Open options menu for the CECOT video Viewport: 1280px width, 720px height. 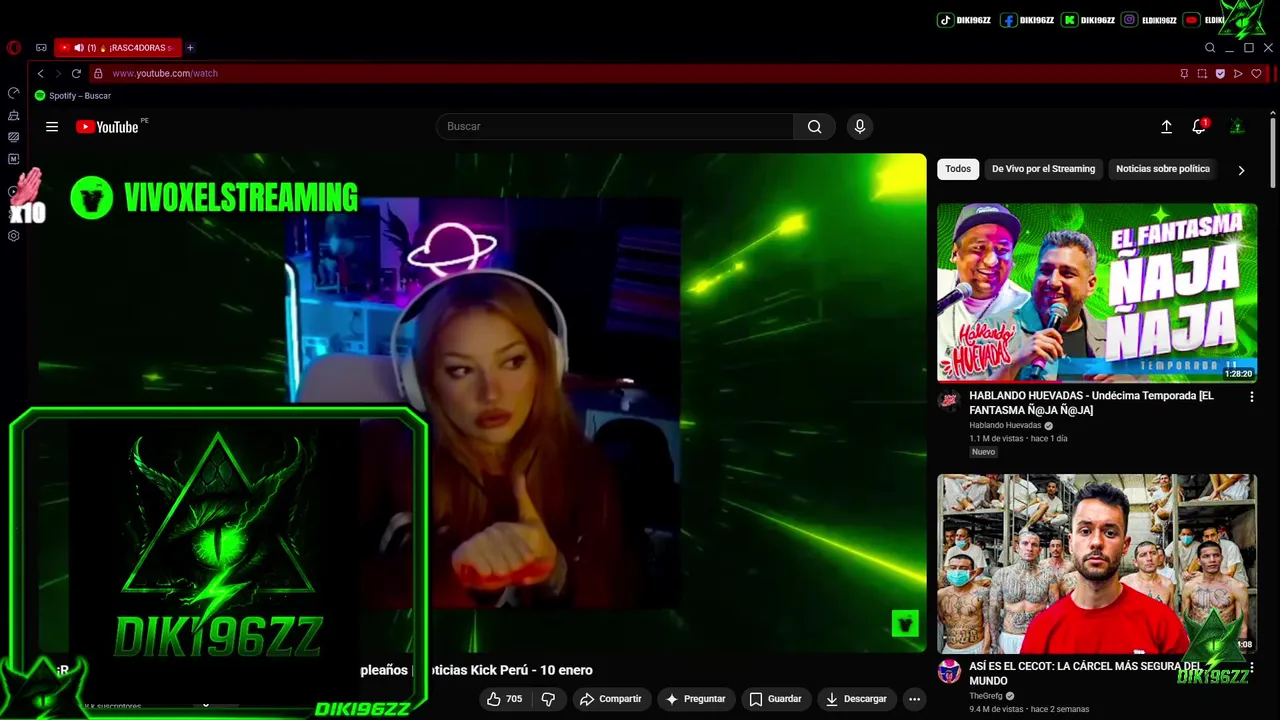click(x=1251, y=667)
